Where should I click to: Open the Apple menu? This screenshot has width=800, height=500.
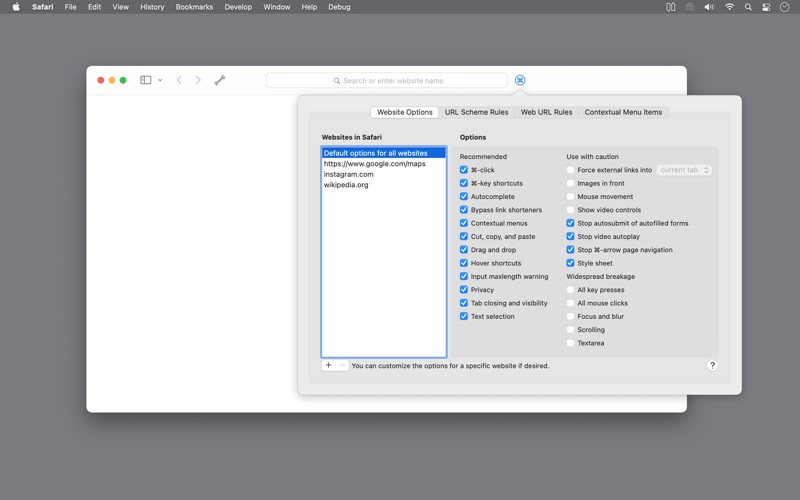(x=16, y=7)
